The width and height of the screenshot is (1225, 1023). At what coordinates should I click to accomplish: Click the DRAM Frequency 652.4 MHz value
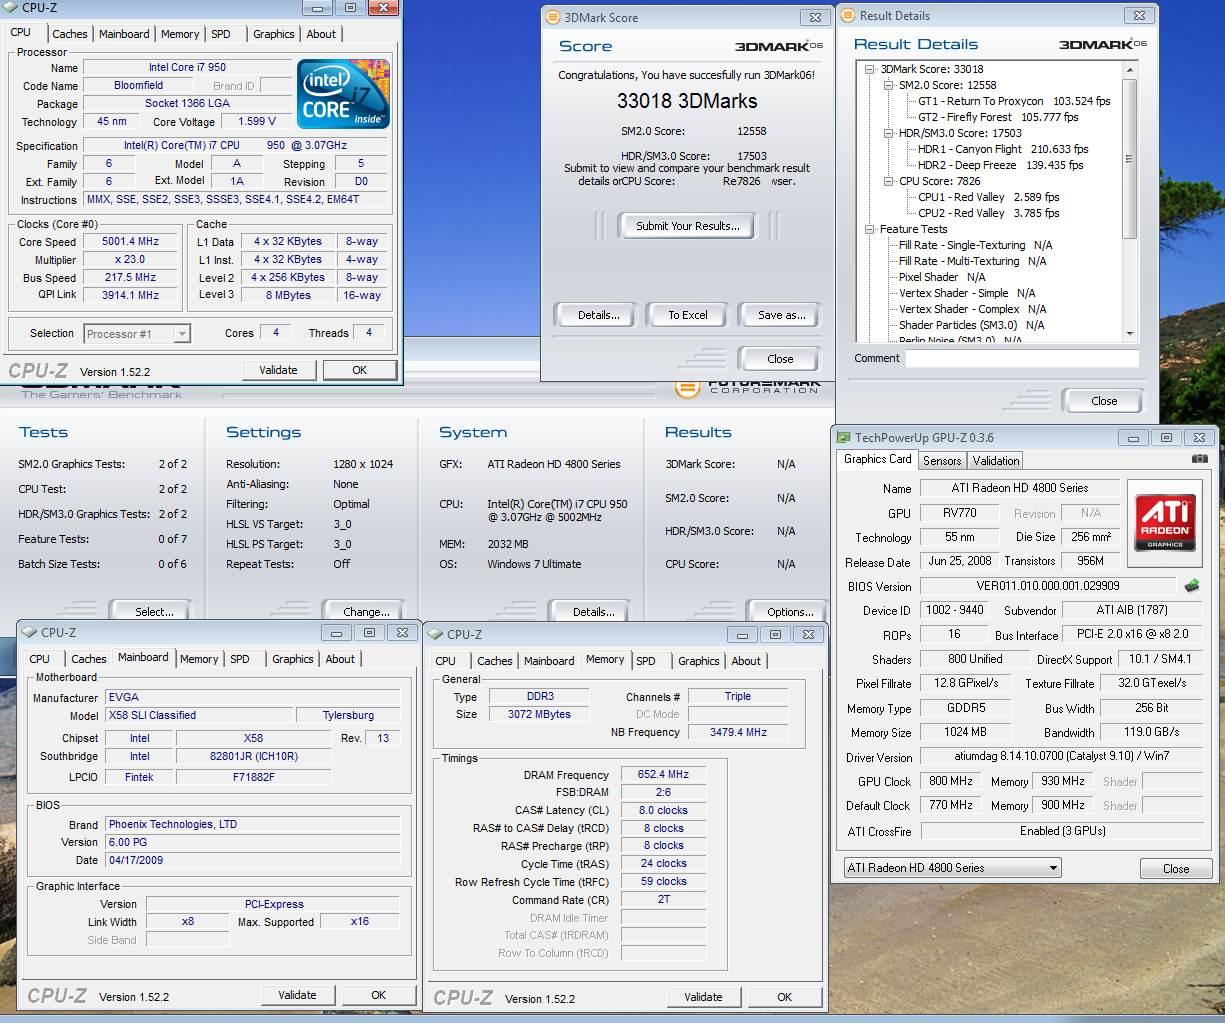[664, 774]
